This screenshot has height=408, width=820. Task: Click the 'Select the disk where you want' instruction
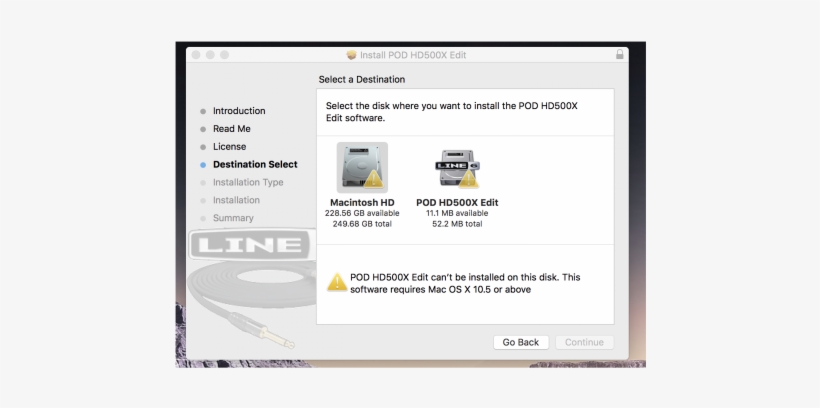point(452,112)
